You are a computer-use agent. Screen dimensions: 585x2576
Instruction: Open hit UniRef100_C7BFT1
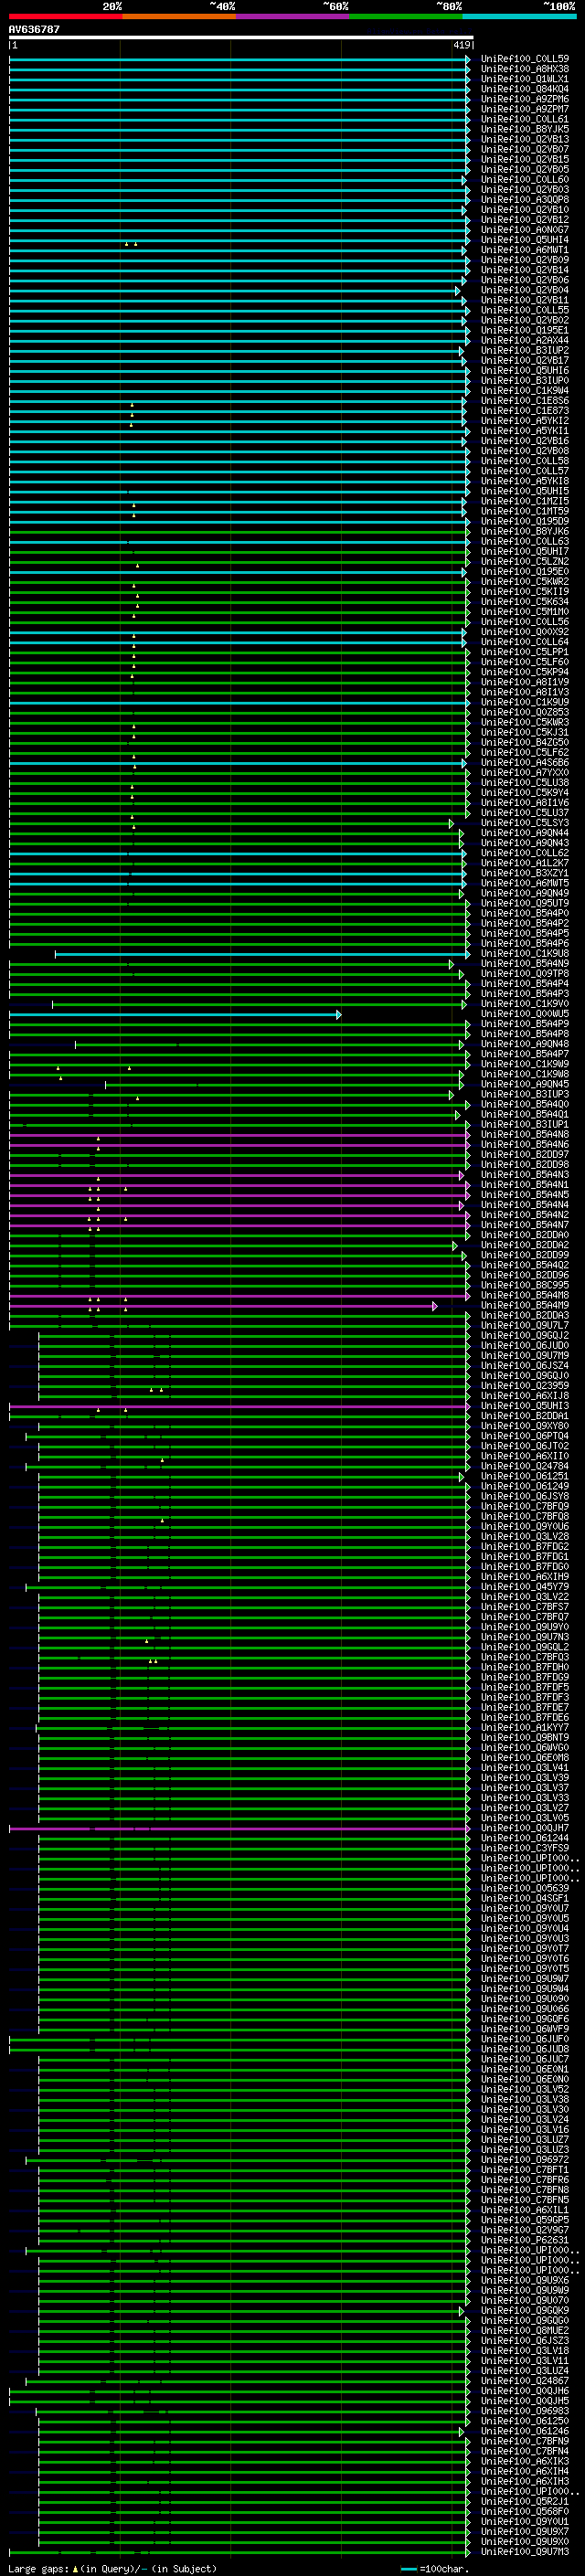click(x=524, y=2169)
